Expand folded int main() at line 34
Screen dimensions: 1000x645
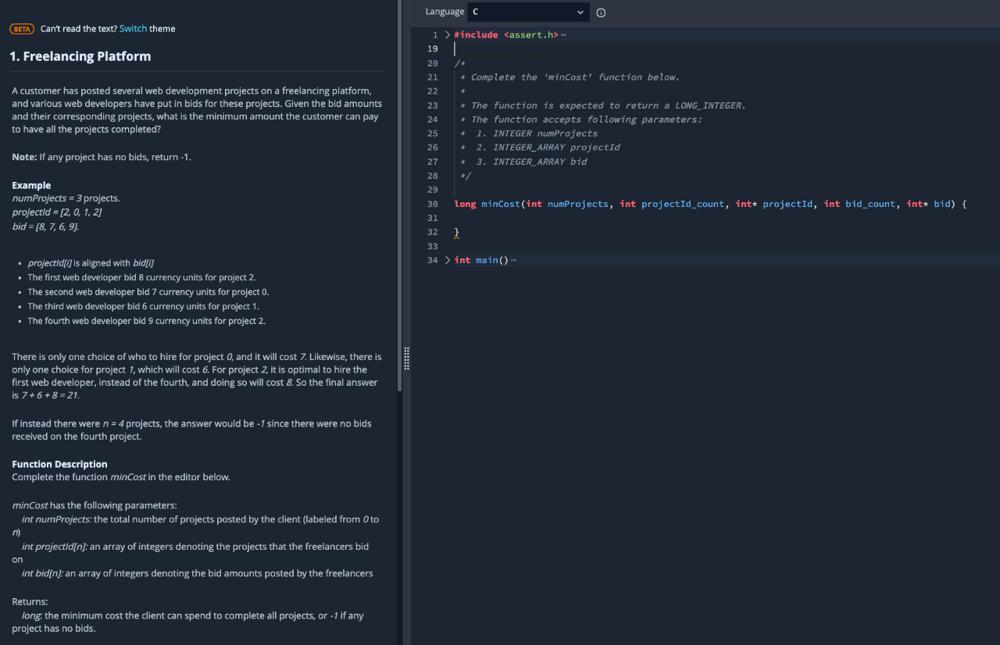pyautogui.click(x=447, y=260)
